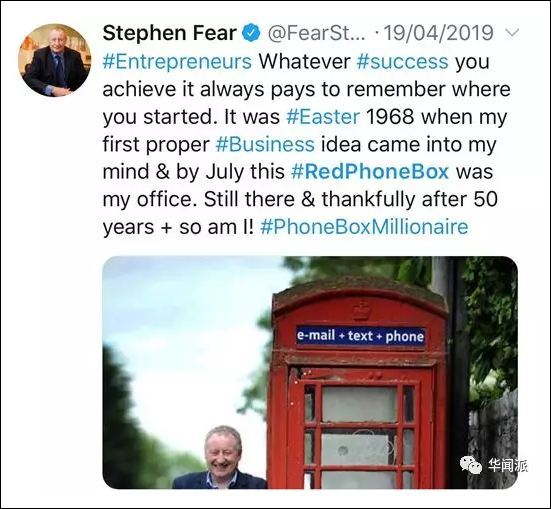Open Stephen Fear's round profile avatar
The width and height of the screenshot is (551, 509).
pos(55,60)
